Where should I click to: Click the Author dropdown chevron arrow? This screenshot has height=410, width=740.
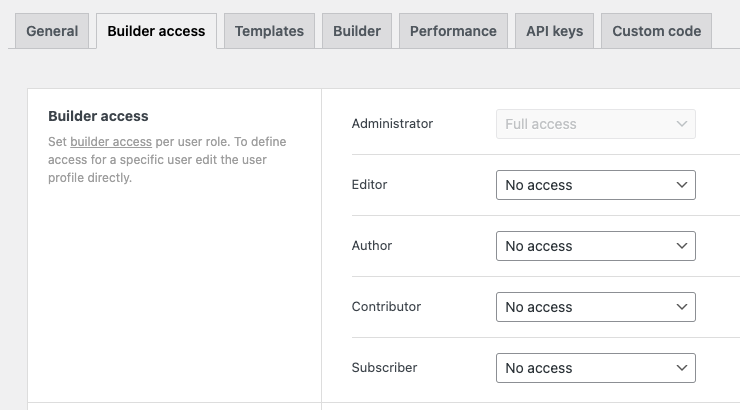pyautogui.click(x=681, y=246)
